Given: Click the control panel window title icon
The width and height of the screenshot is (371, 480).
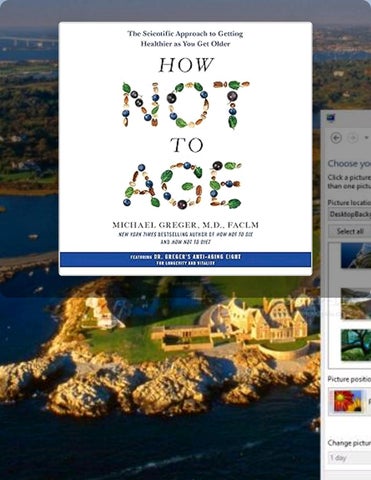Looking at the screenshot, I should pyautogui.click(x=331, y=118).
